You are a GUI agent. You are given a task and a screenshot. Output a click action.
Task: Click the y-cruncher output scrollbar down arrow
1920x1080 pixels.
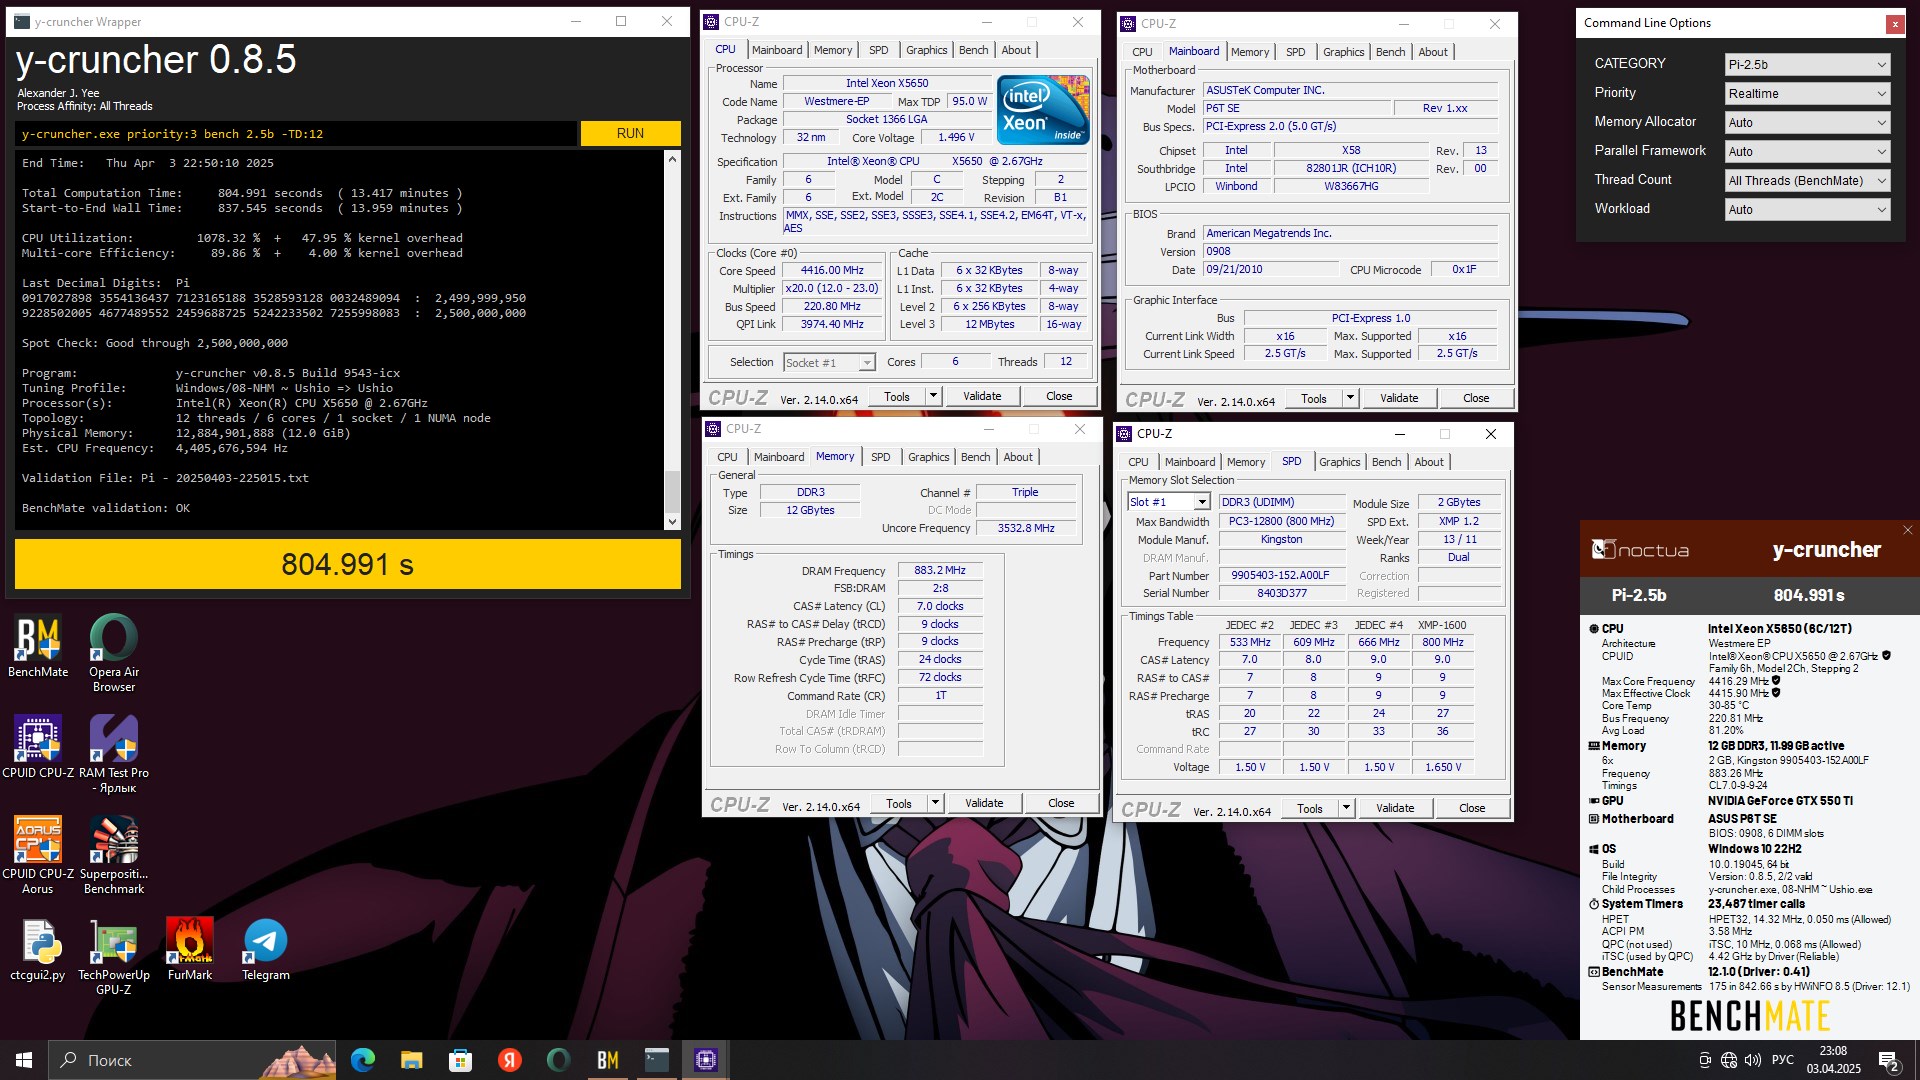(x=672, y=521)
